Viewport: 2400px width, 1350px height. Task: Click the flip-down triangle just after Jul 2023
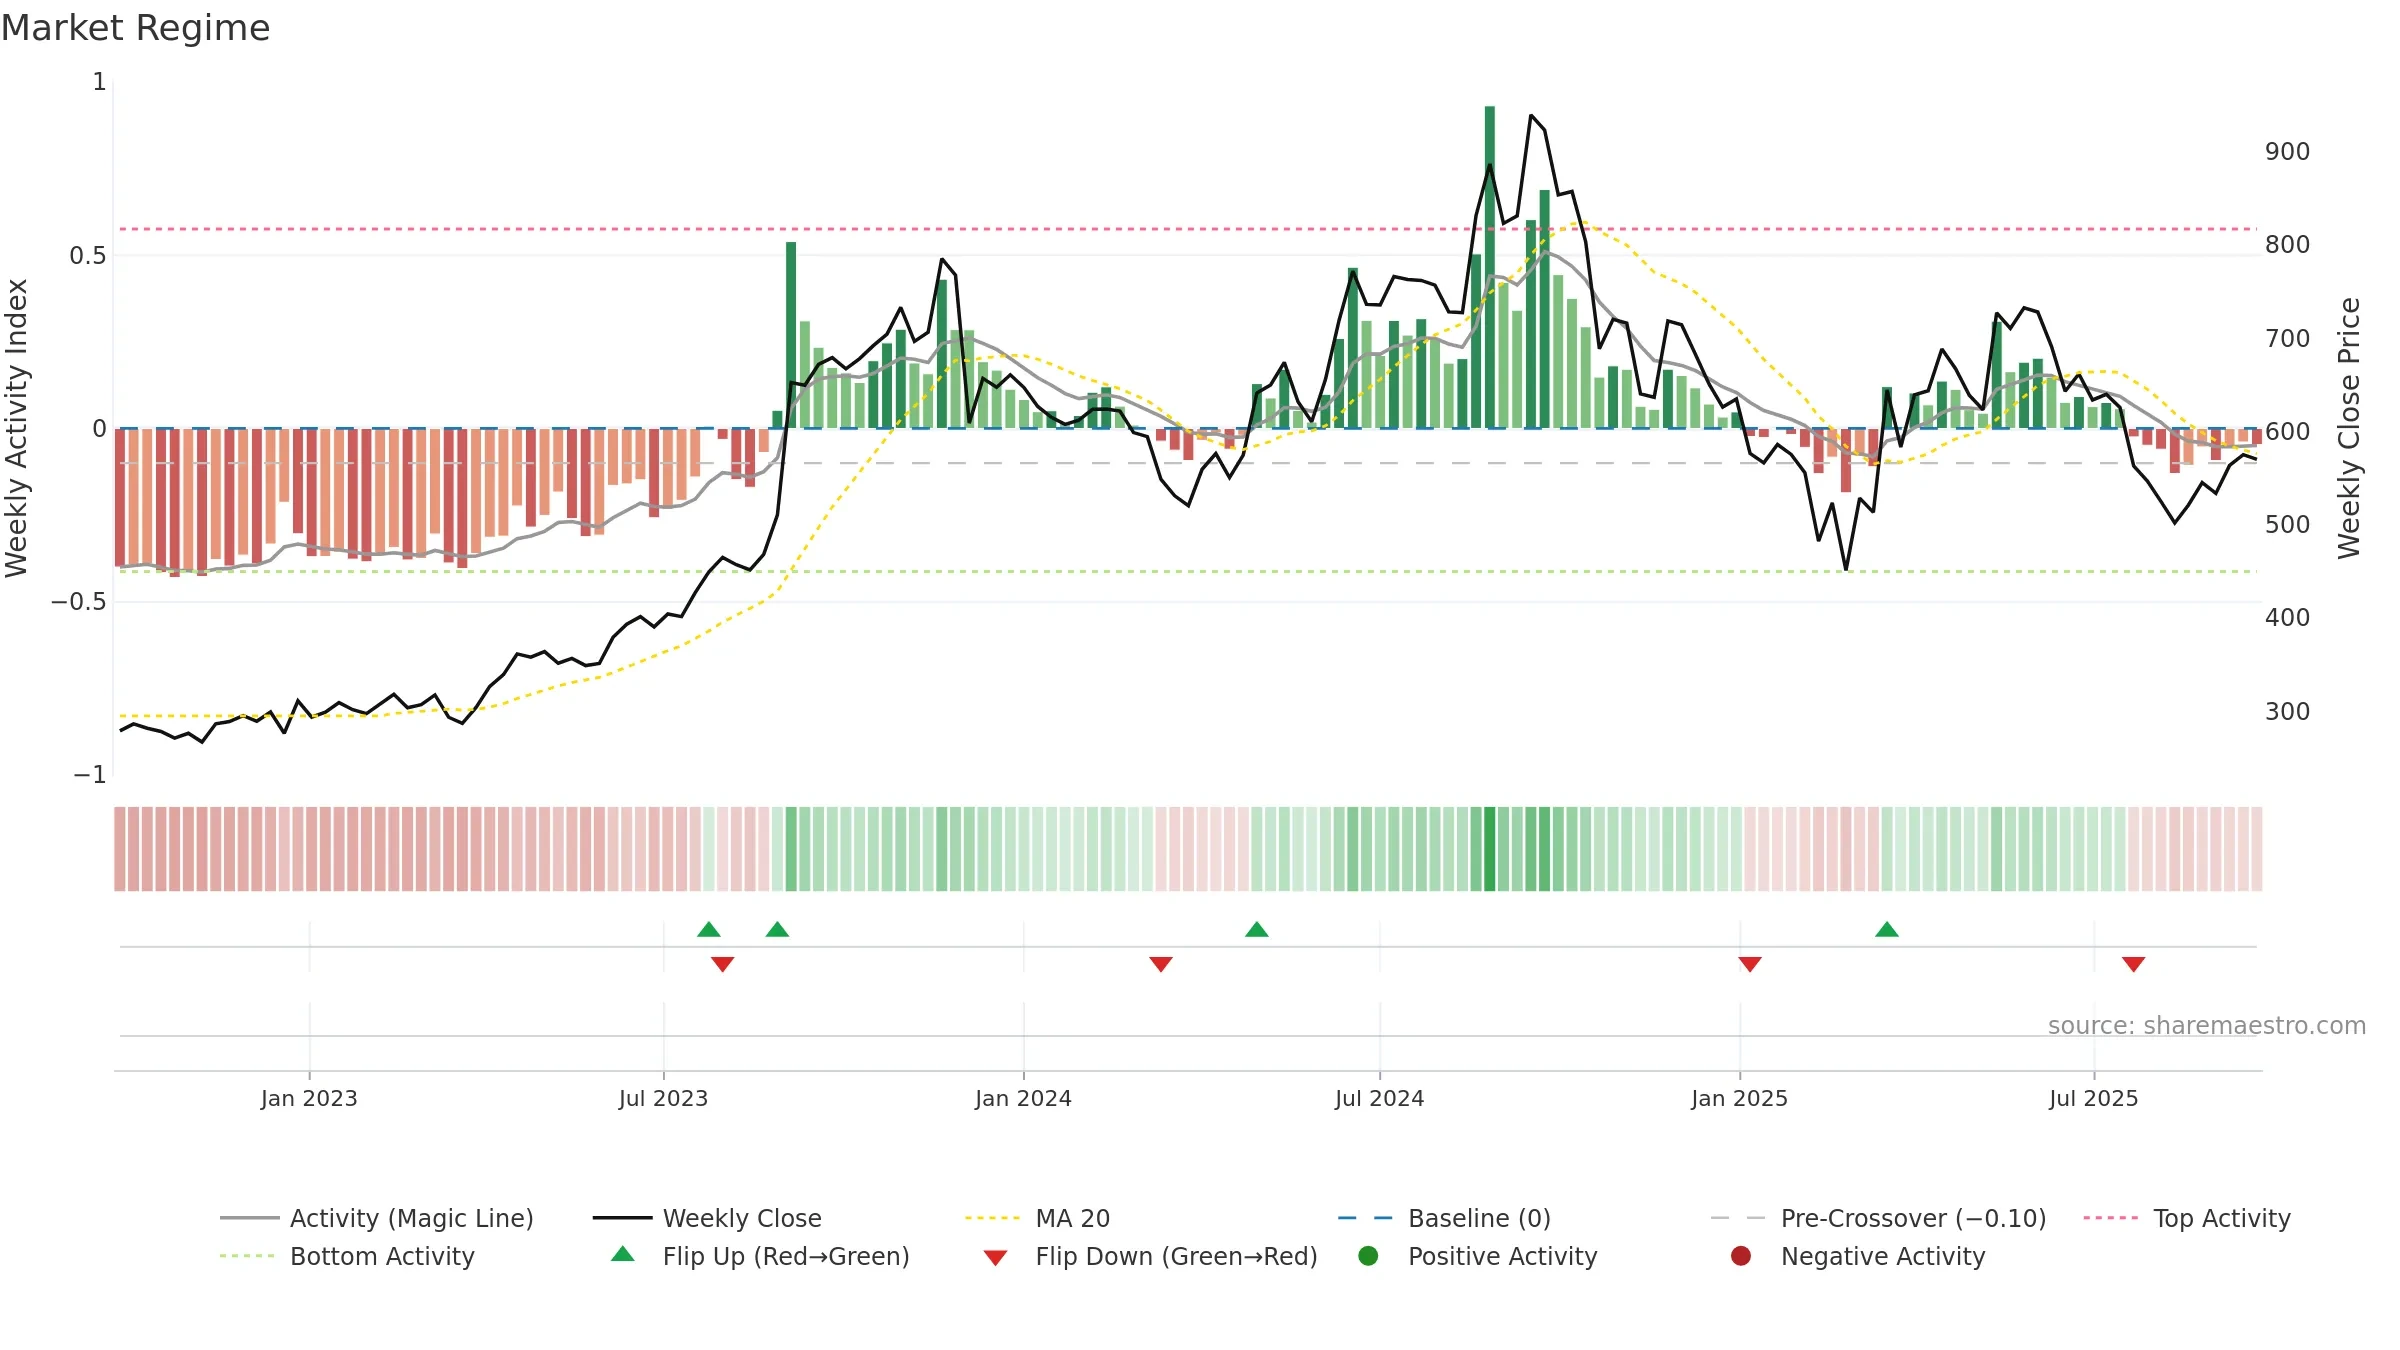[x=723, y=964]
